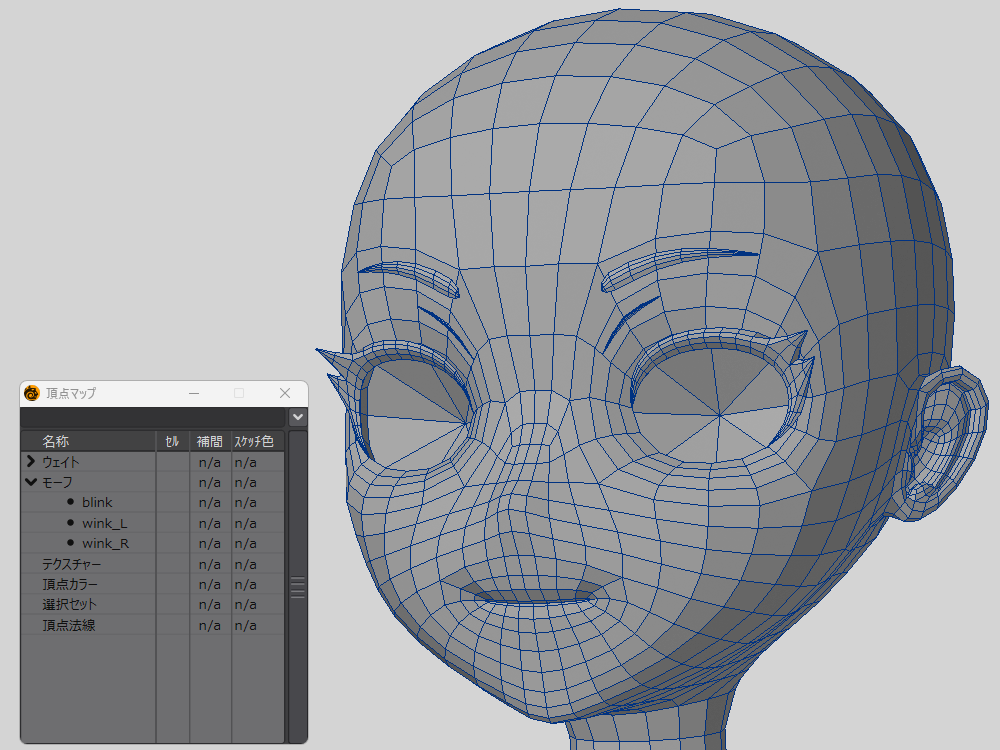The width and height of the screenshot is (1000, 750).
Task: Click the vertical scrollbar grip handle
Action: pyautogui.click(x=297, y=587)
